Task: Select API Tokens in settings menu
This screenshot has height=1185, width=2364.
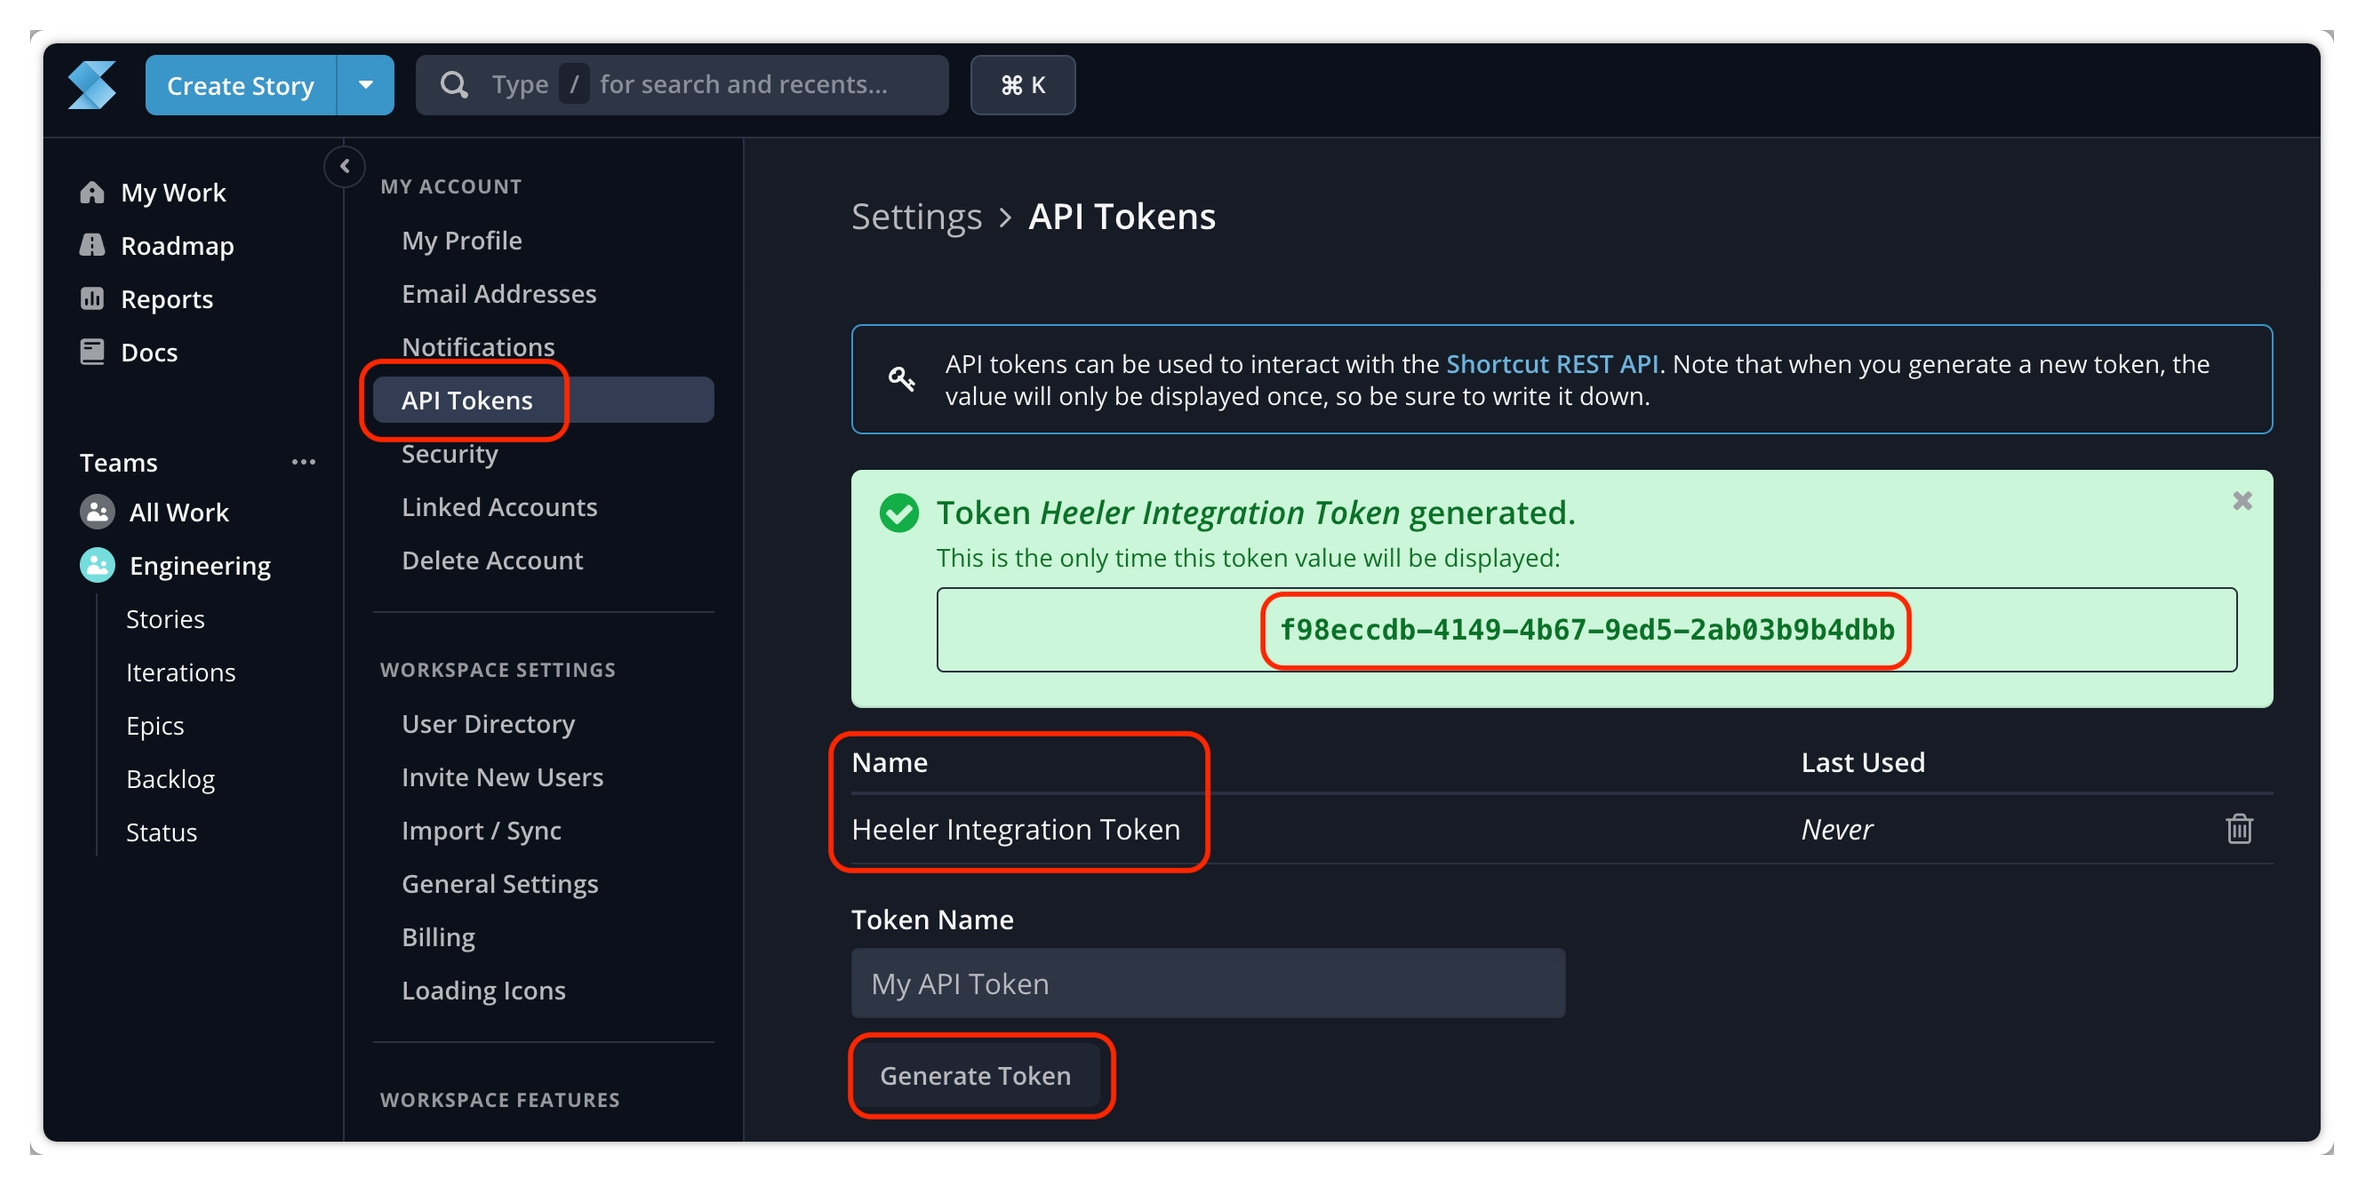Action: 543,400
